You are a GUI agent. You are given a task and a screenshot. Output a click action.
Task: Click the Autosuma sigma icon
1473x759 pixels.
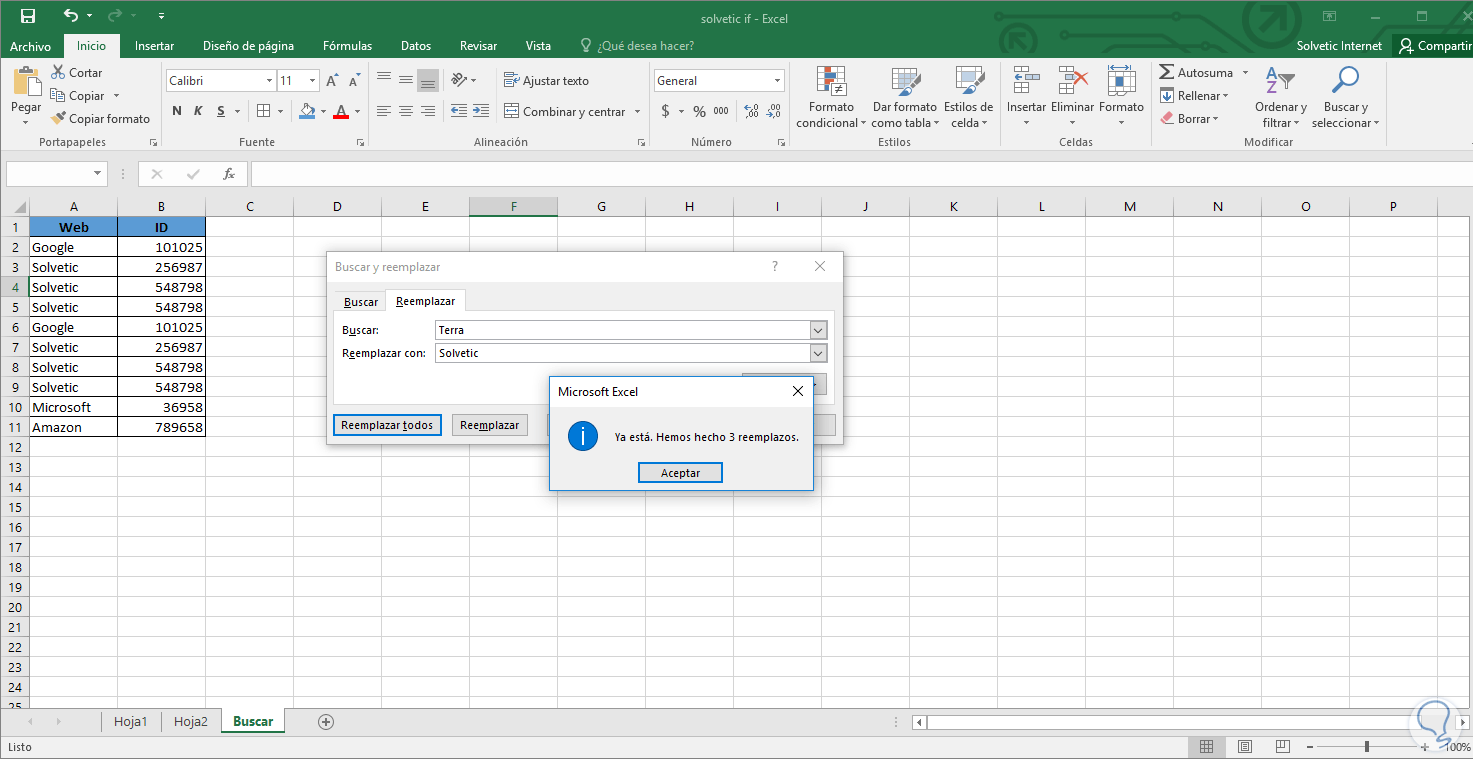1166,73
